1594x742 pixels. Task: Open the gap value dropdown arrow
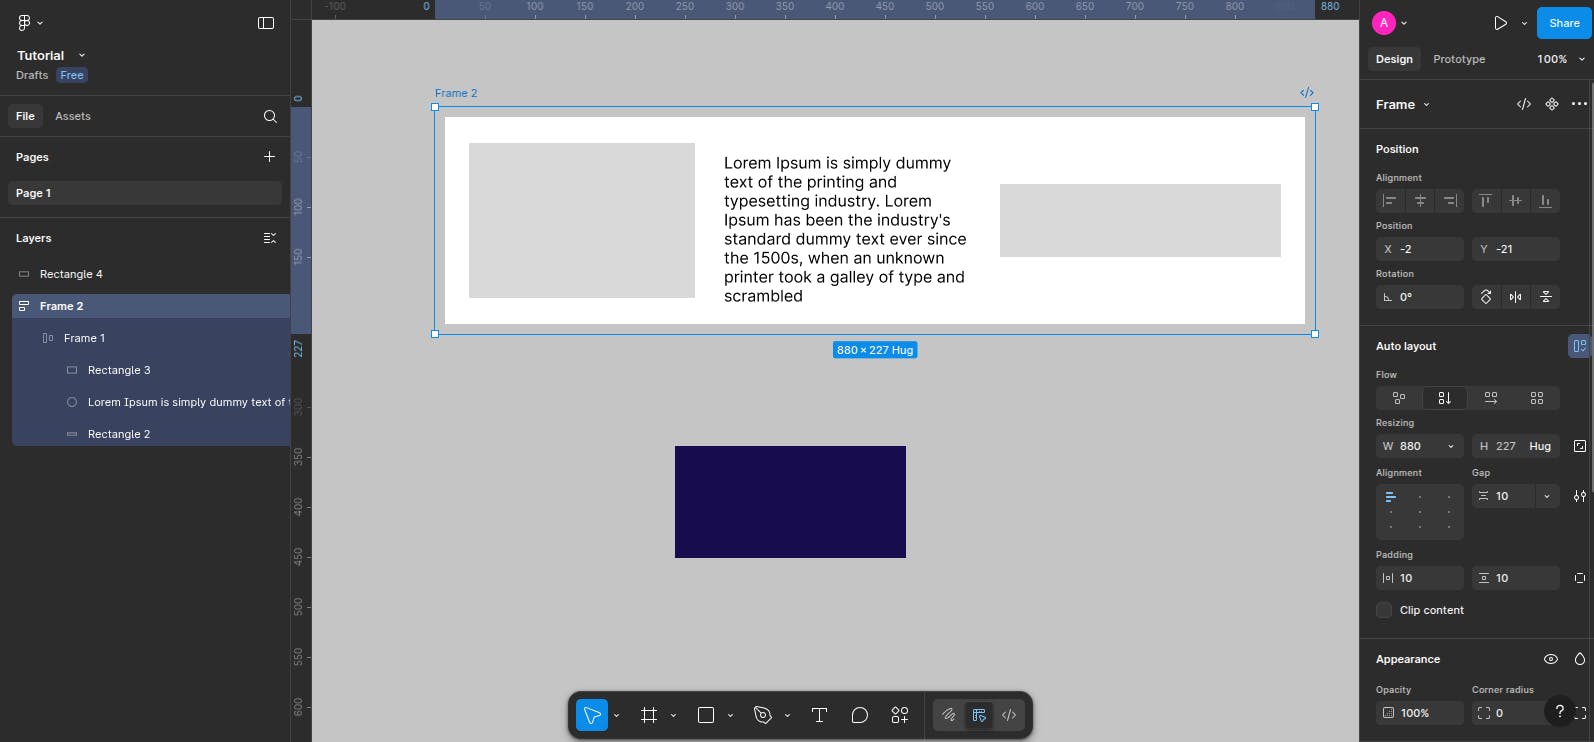click(1547, 496)
